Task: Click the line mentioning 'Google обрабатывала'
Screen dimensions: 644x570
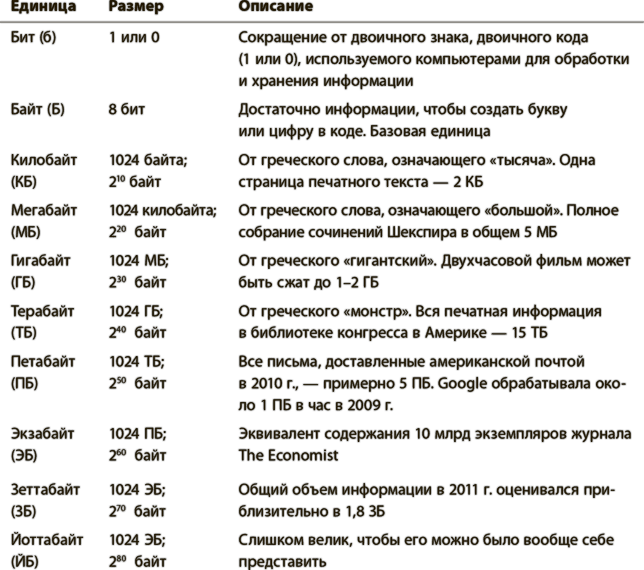Action: pyautogui.click(x=432, y=384)
